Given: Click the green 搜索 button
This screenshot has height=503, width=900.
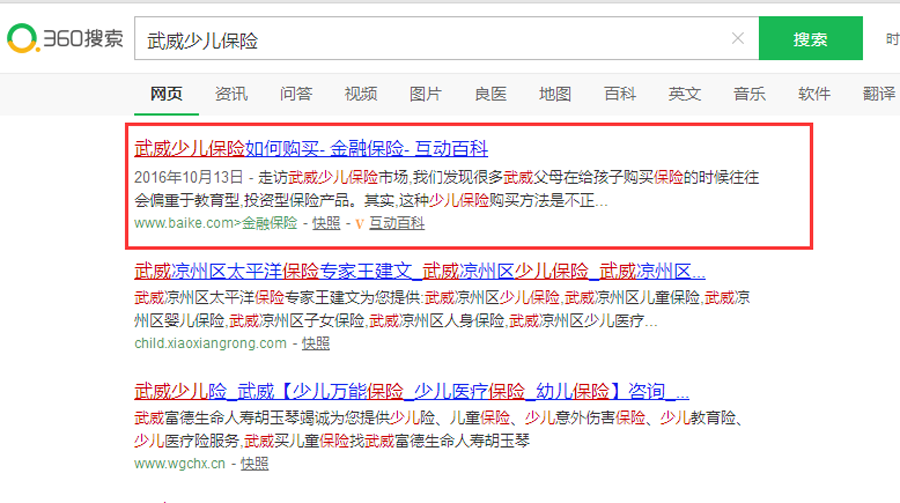Looking at the screenshot, I should (810, 38).
